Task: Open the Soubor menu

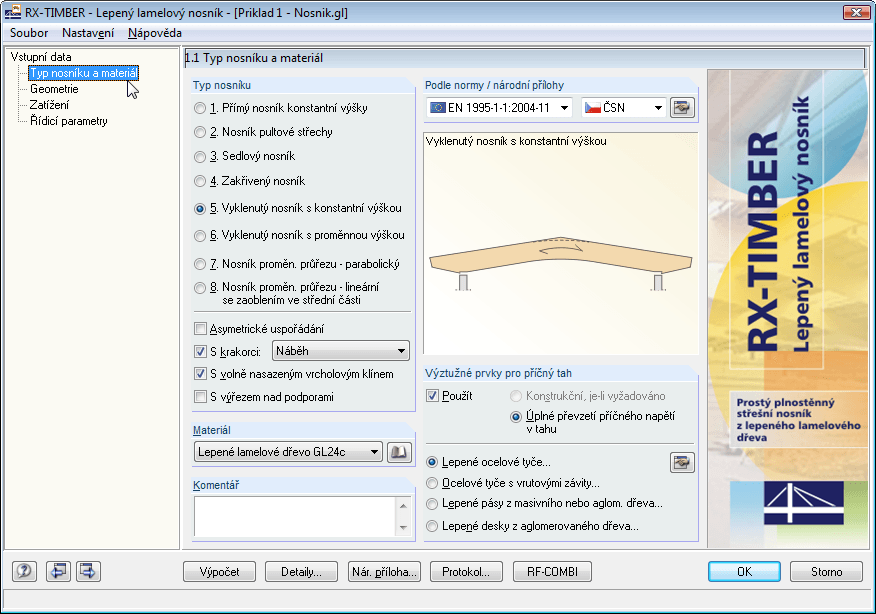Action: [29, 33]
